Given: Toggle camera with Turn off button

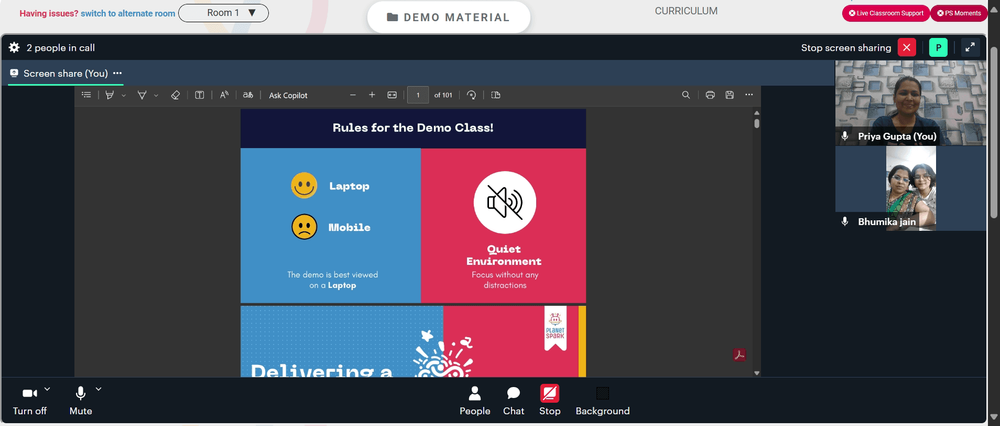Looking at the screenshot, I should [x=29, y=401].
